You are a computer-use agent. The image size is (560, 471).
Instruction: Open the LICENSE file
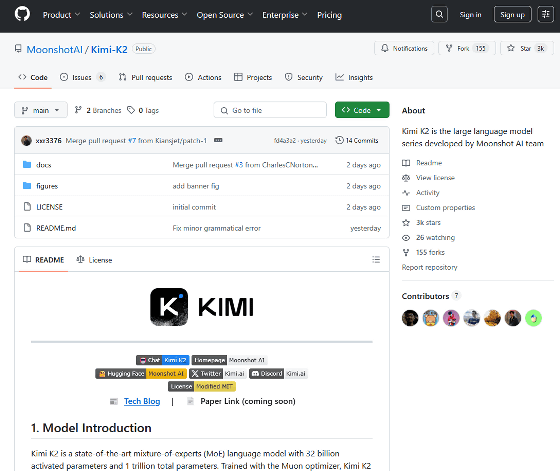(x=49, y=207)
